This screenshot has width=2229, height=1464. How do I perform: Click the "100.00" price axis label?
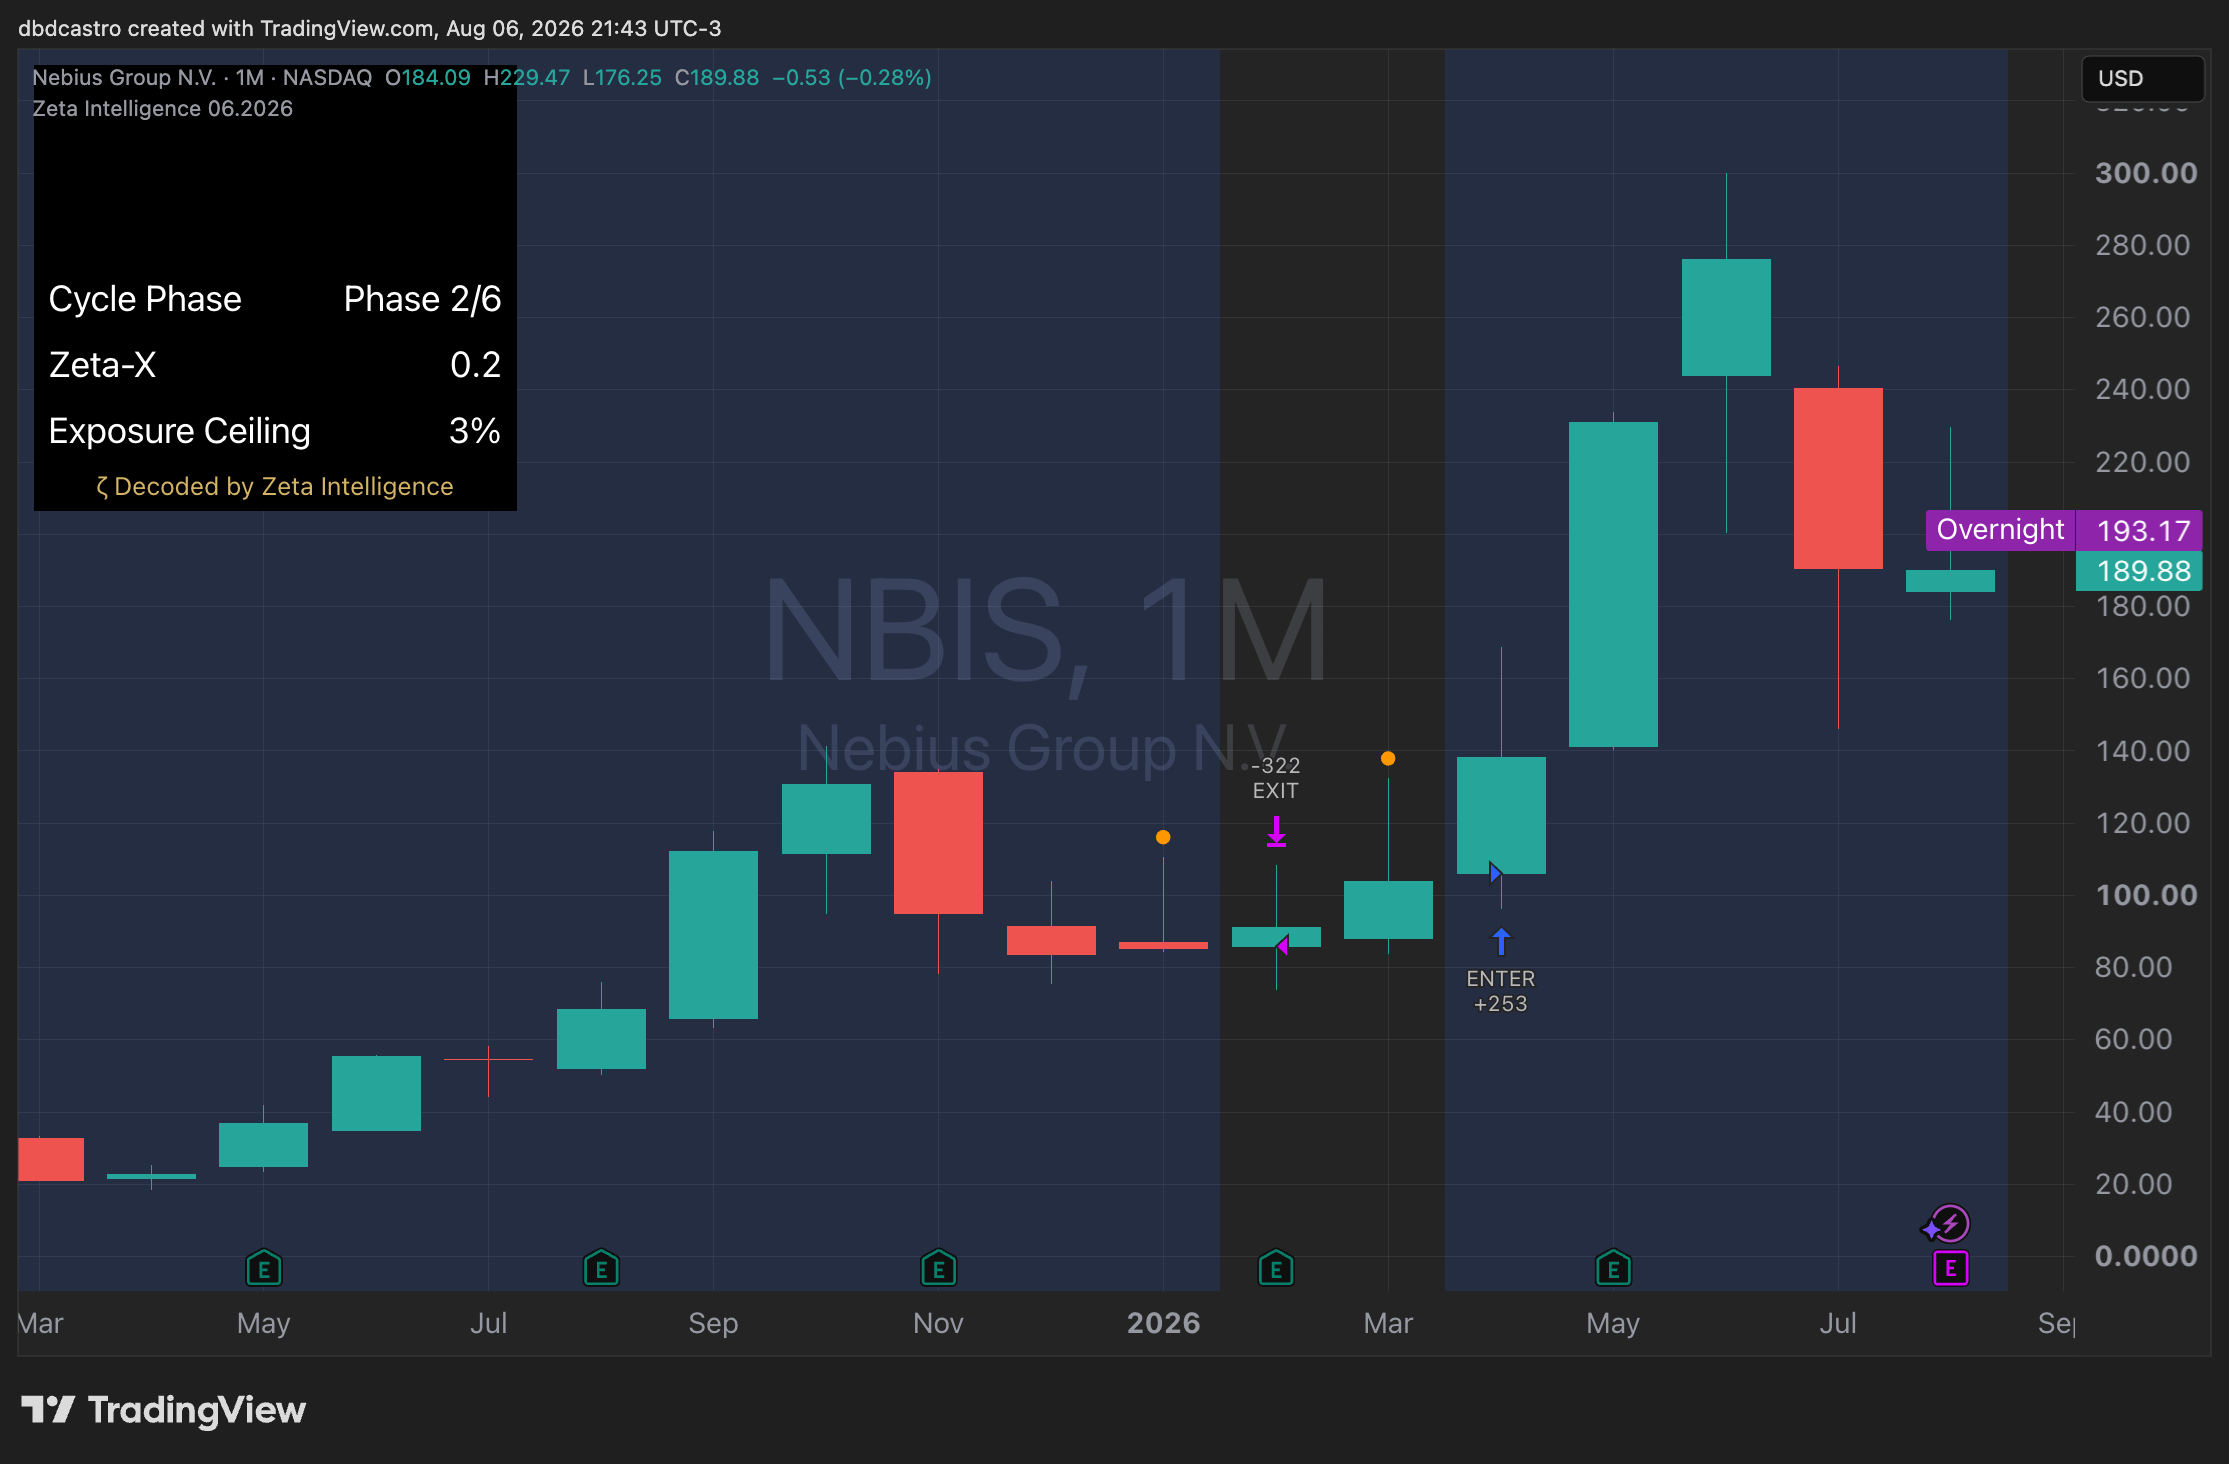click(x=2146, y=895)
